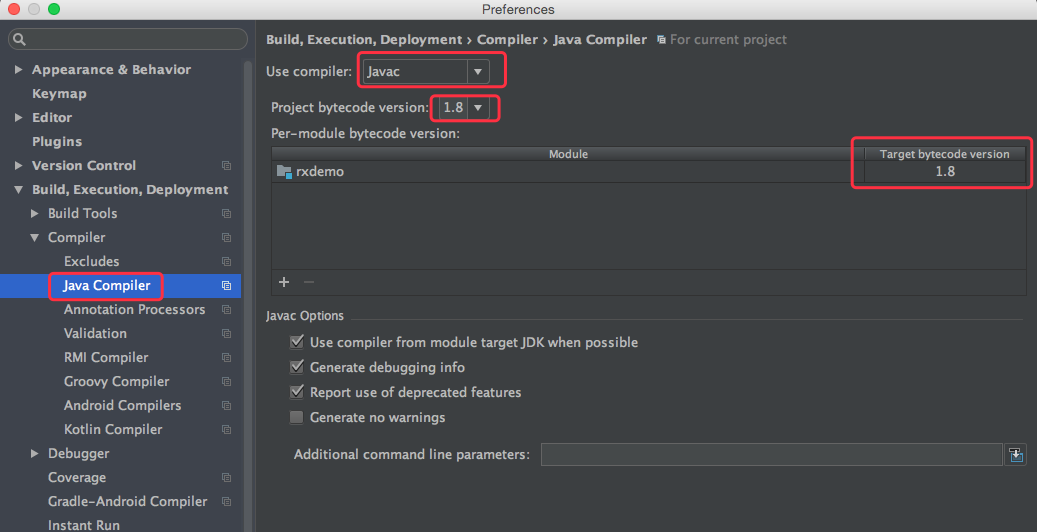Select Annotation Processors settings
Screen dimensions: 1037x532
pos(134,310)
